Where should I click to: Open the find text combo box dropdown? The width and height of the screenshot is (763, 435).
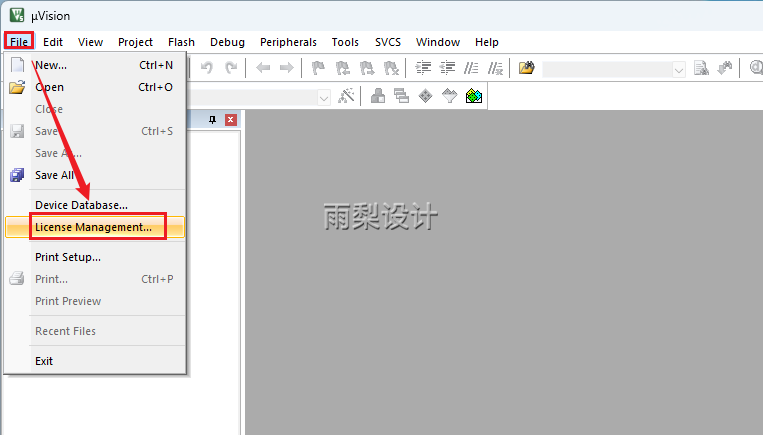pos(679,70)
